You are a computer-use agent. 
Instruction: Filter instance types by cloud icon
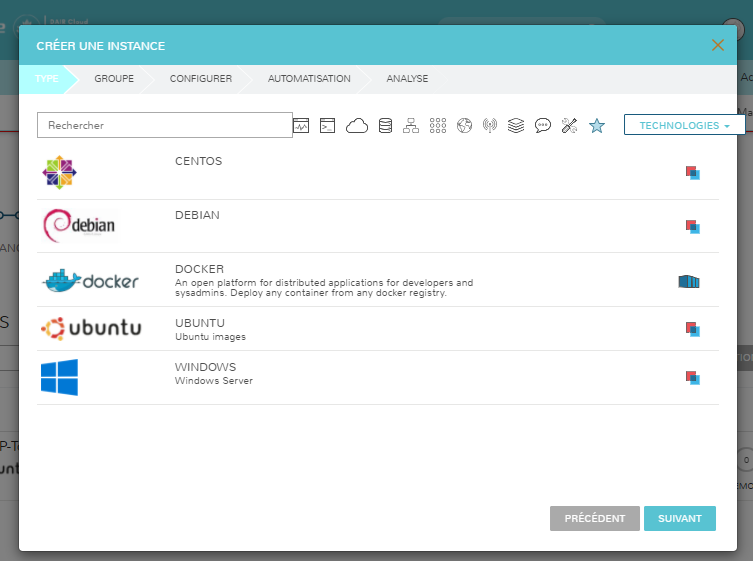tap(357, 125)
